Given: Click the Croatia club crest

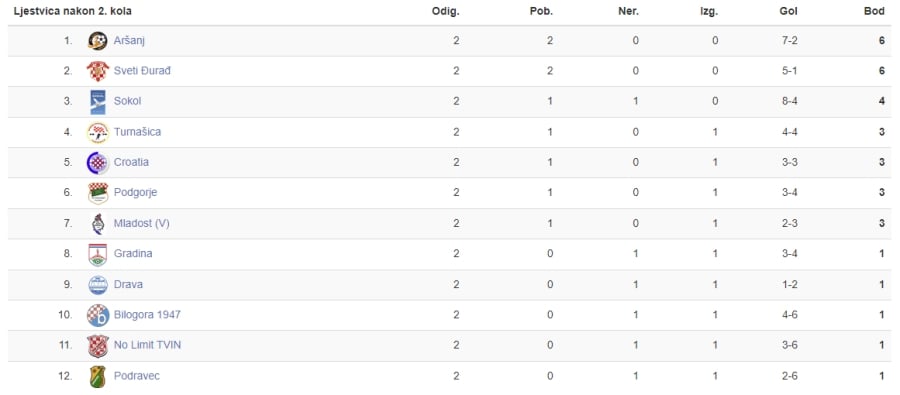Looking at the screenshot, I should click(98, 162).
